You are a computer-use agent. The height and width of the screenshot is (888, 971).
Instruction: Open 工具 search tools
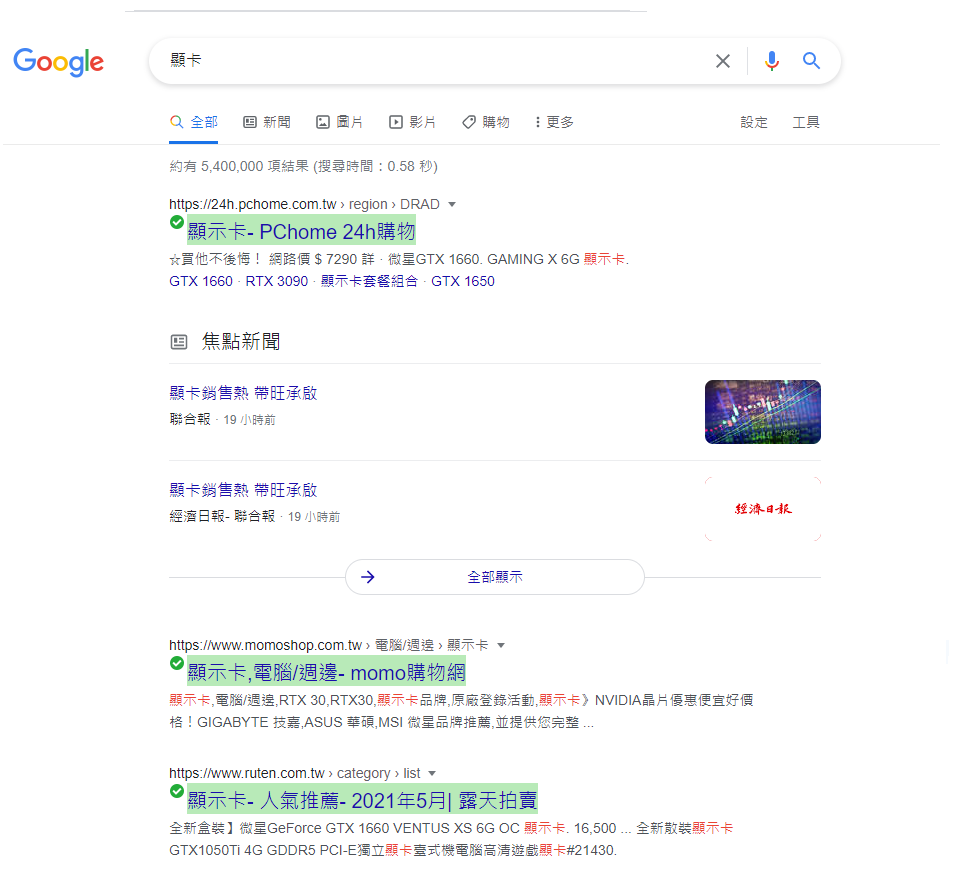(806, 123)
